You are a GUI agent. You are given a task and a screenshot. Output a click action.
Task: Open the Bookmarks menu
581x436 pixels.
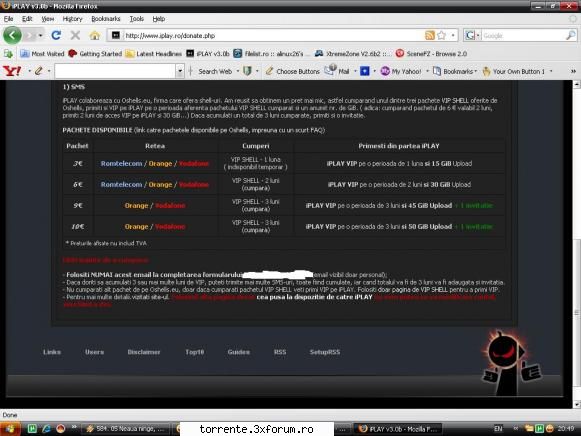[106, 19]
